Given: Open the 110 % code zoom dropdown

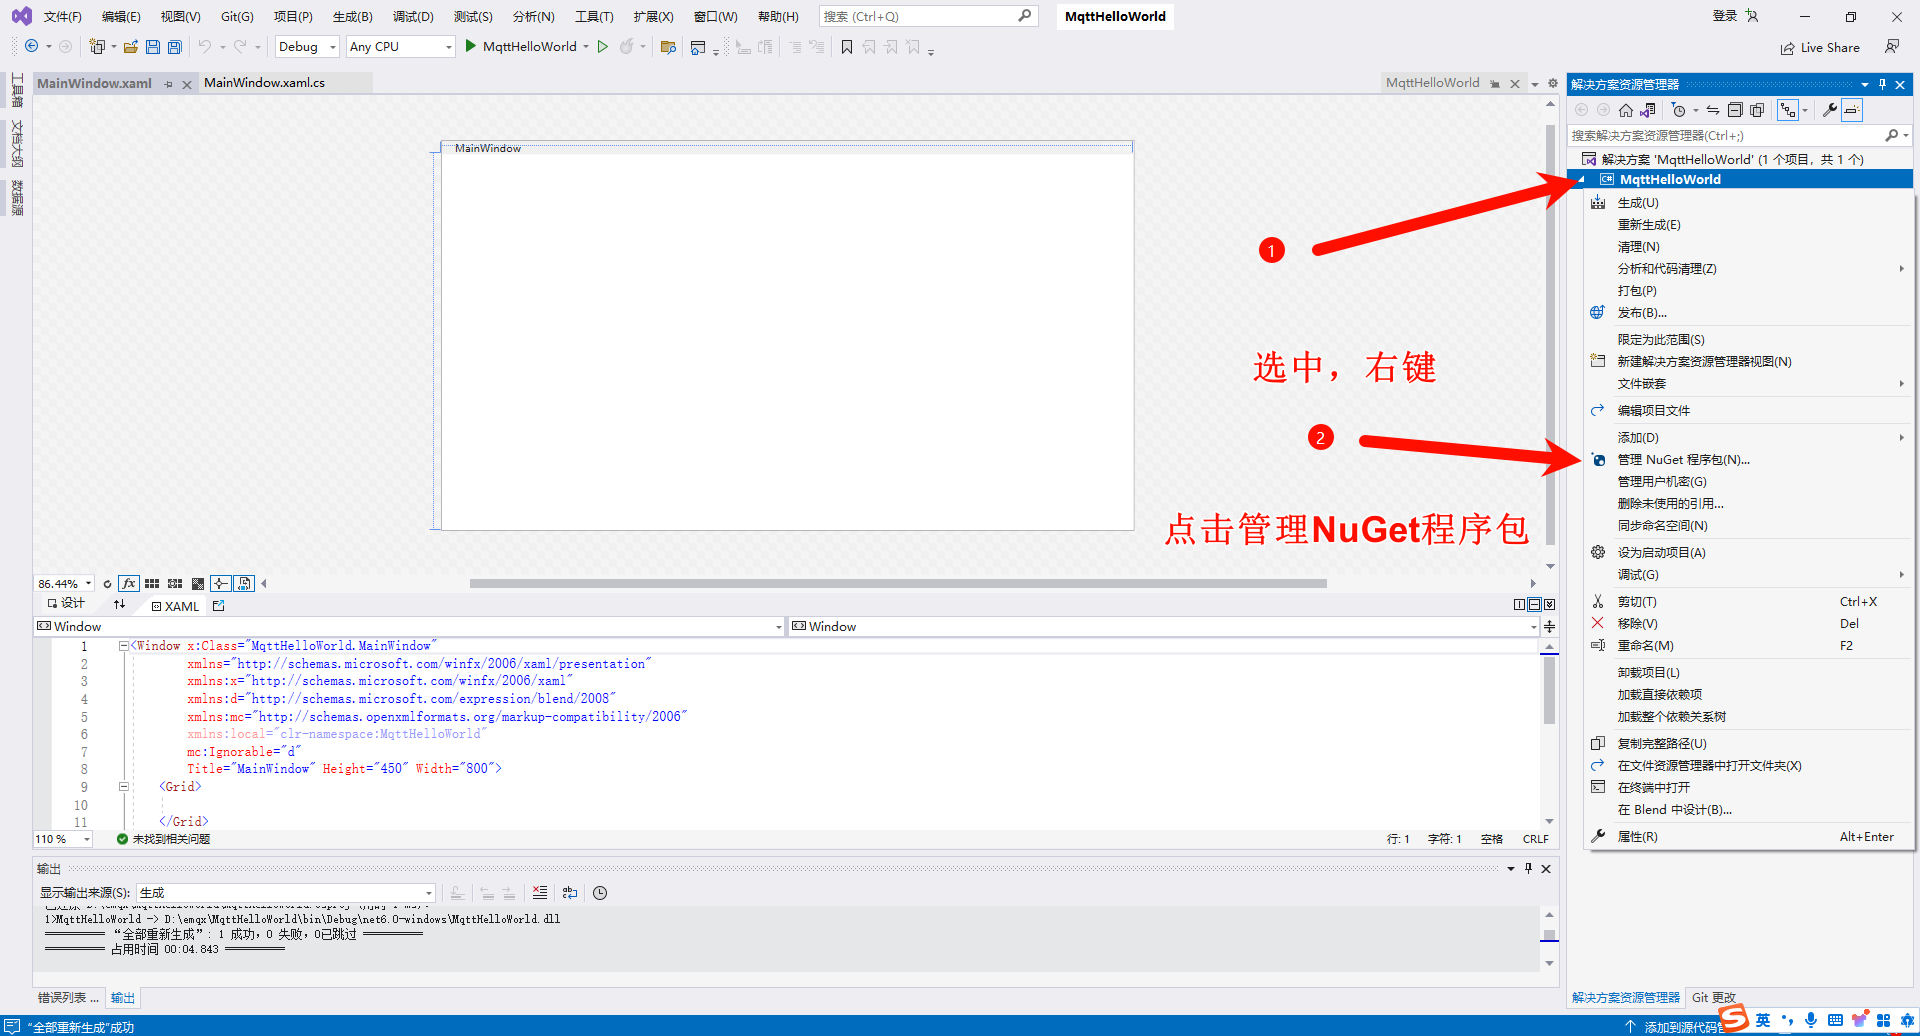Looking at the screenshot, I should click(63, 839).
